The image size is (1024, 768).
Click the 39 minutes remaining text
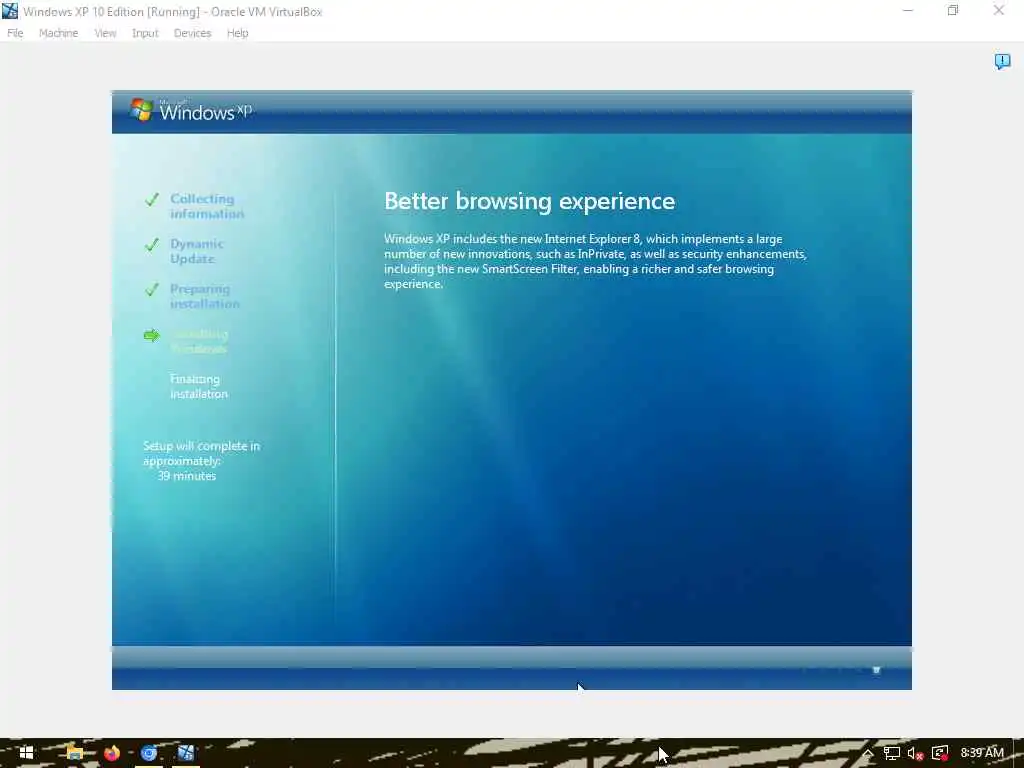[187, 476]
